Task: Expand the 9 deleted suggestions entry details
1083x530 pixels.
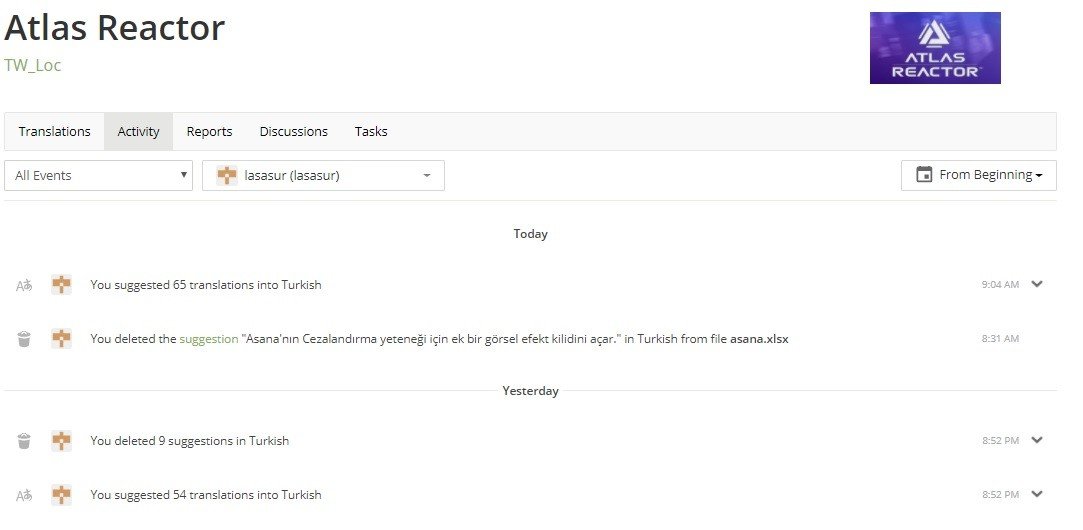Action: coord(1037,440)
